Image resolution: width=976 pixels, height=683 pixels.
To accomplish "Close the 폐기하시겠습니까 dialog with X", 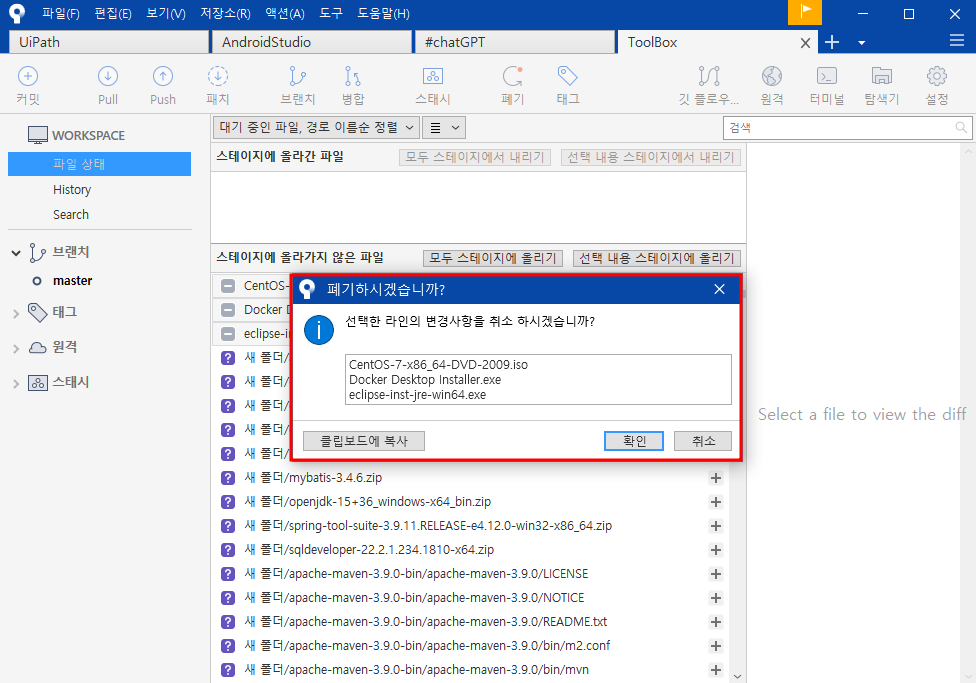I will point(719,290).
